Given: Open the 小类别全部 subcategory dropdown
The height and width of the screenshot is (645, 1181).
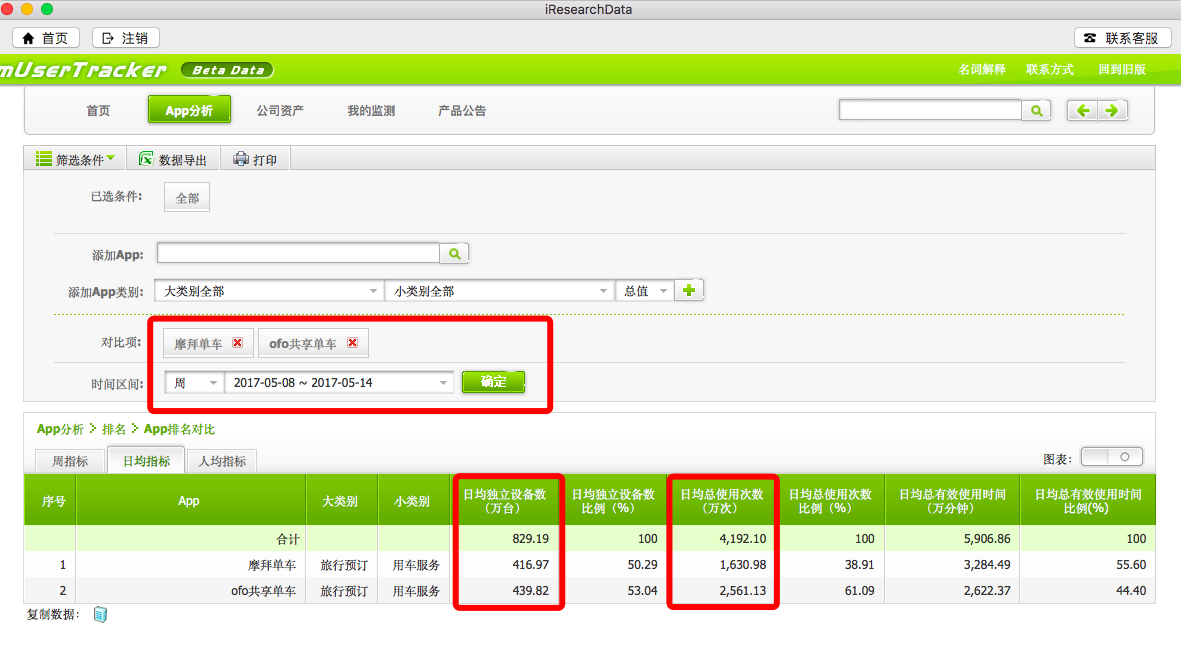Looking at the screenshot, I should click(499, 291).
